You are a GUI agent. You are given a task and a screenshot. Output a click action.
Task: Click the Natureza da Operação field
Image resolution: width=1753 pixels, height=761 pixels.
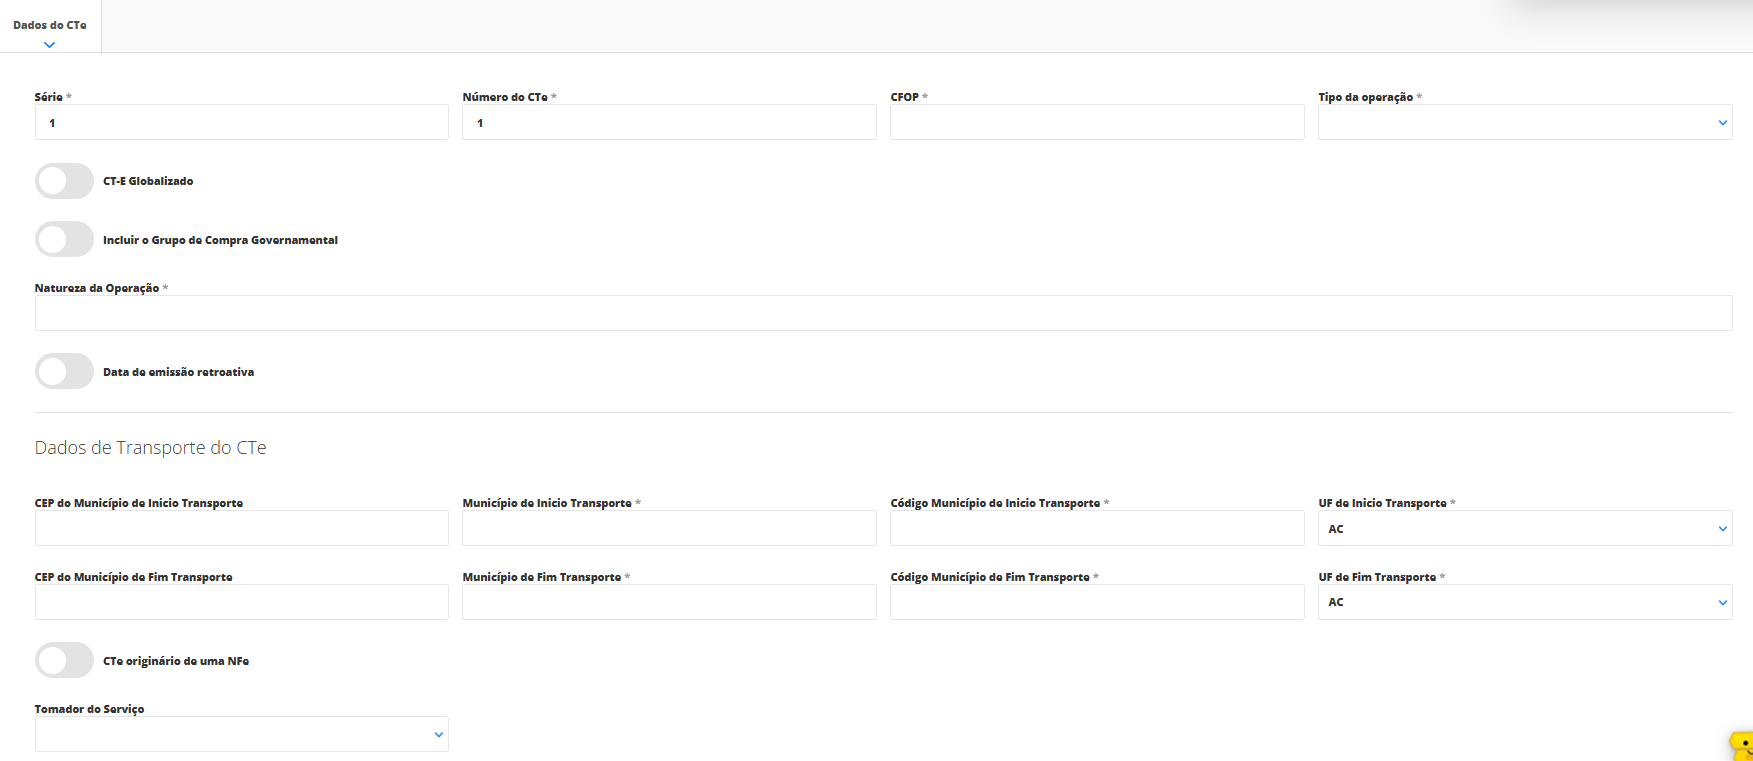coord(882,313)
